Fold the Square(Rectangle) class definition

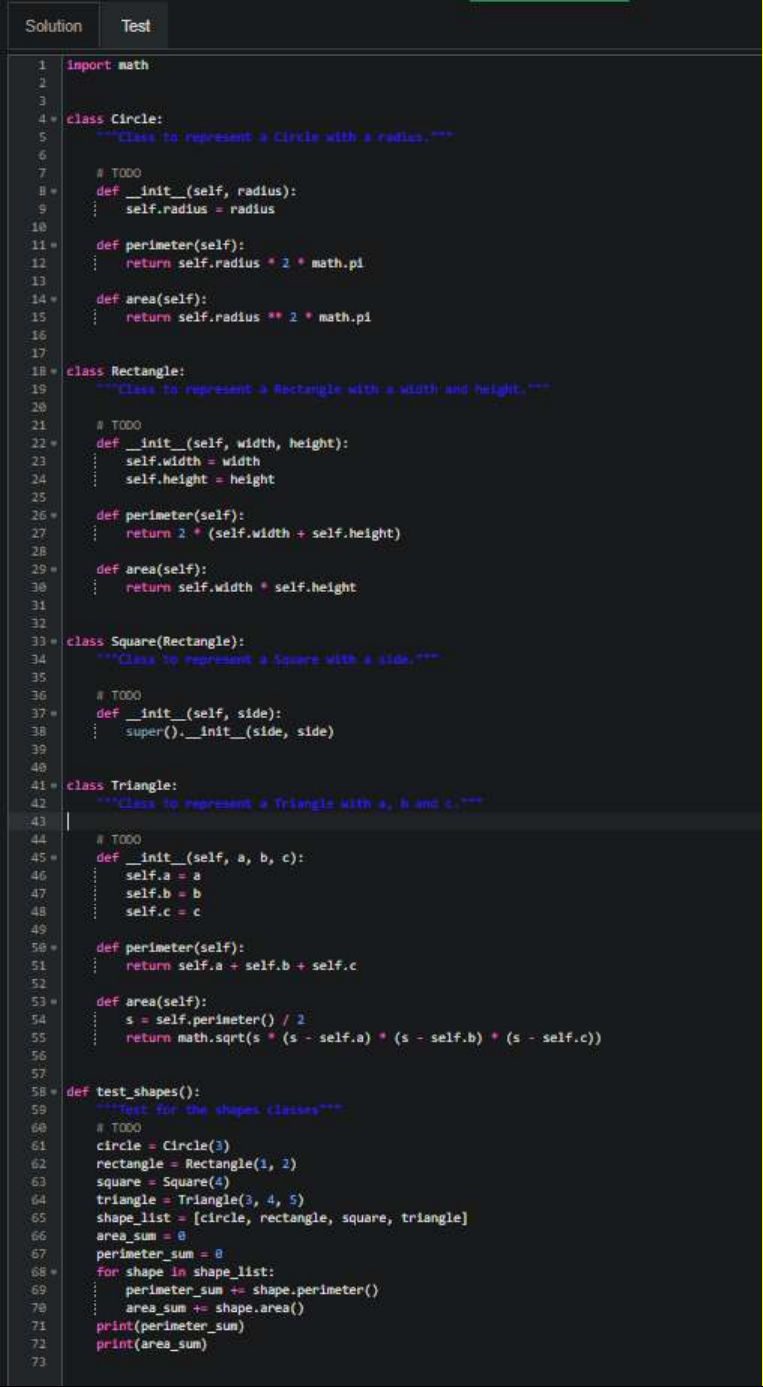click(53, 642)
